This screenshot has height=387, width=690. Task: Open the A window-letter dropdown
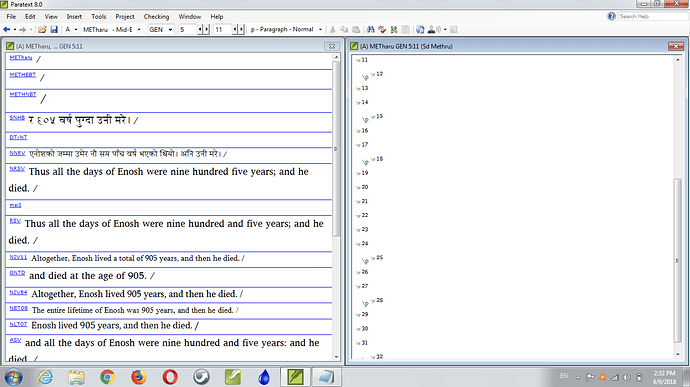pyautogui.click(x=76, y=29)
